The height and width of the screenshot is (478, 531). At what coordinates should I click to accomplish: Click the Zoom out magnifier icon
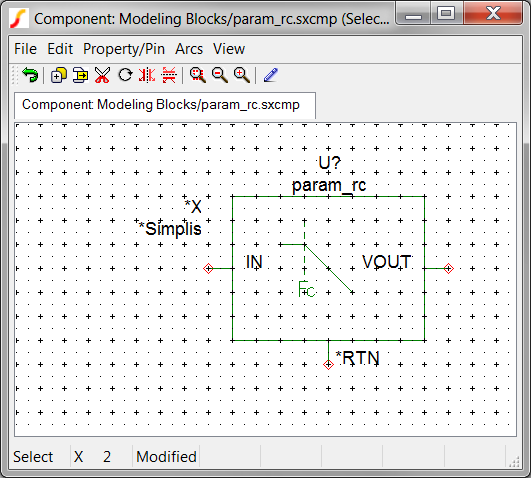pyautogui.click(x=220, y=75)
